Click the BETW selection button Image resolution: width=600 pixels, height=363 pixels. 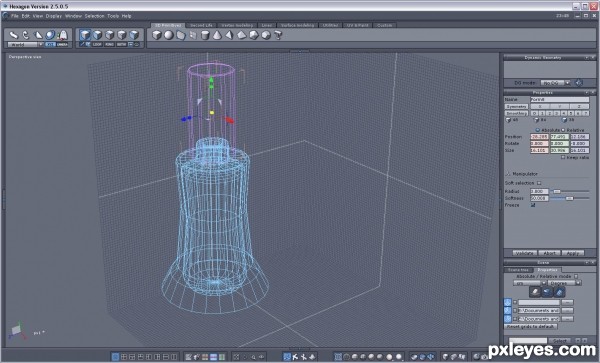click(x=122, y=44)
